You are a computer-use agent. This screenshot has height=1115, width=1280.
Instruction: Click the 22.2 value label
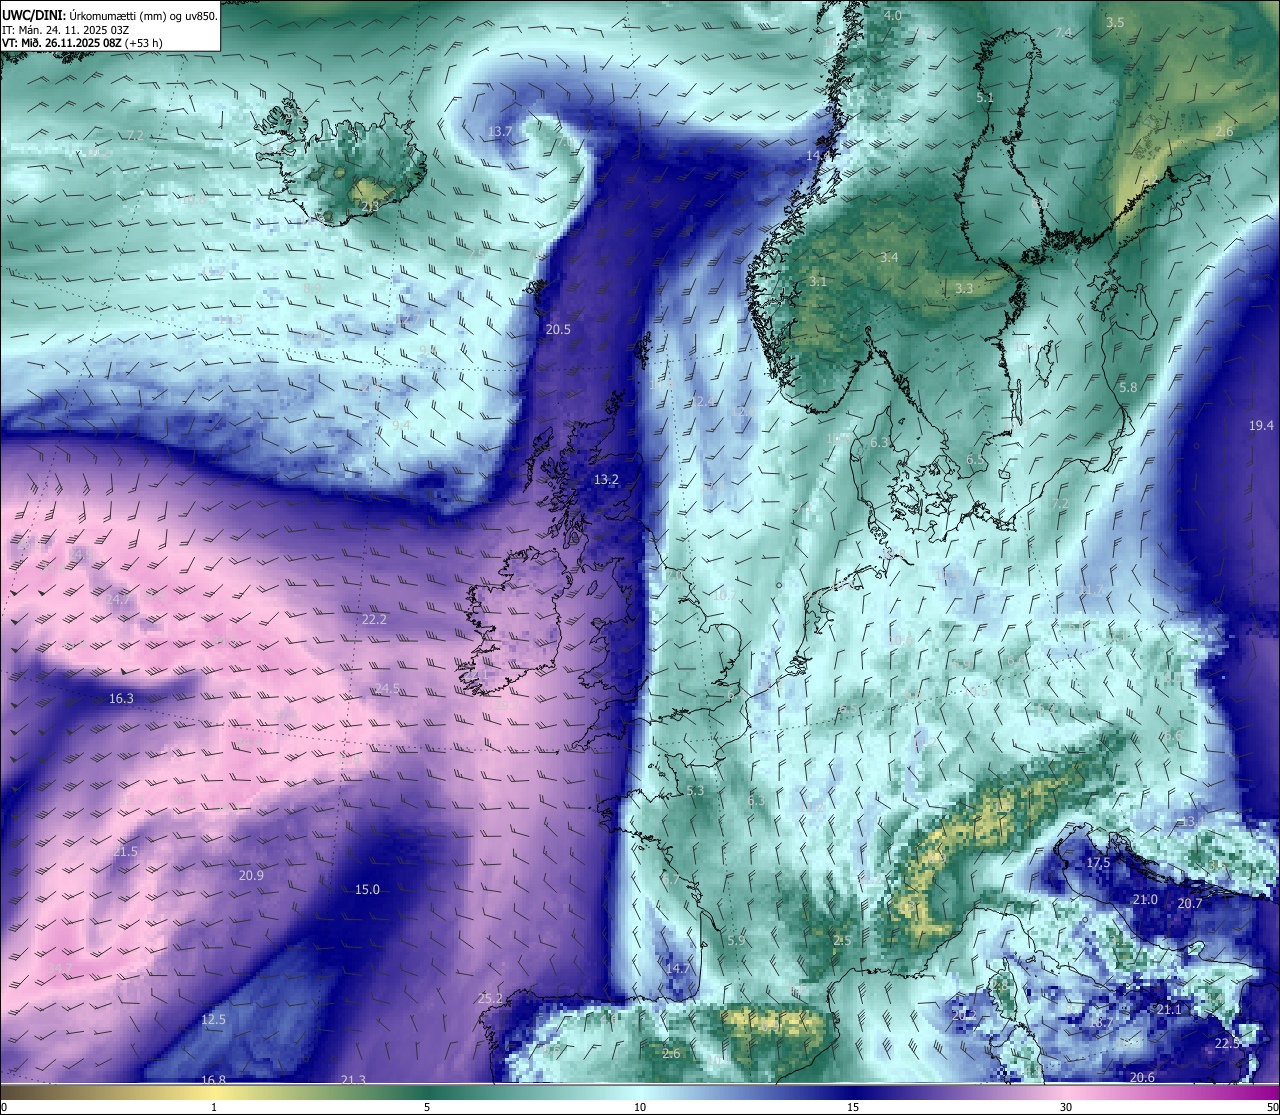tap(374, 620)
